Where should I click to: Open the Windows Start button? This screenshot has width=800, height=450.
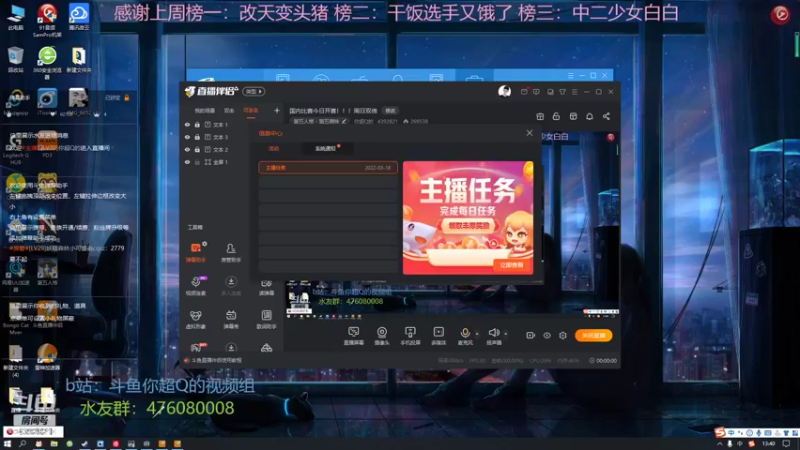(7, 444)
